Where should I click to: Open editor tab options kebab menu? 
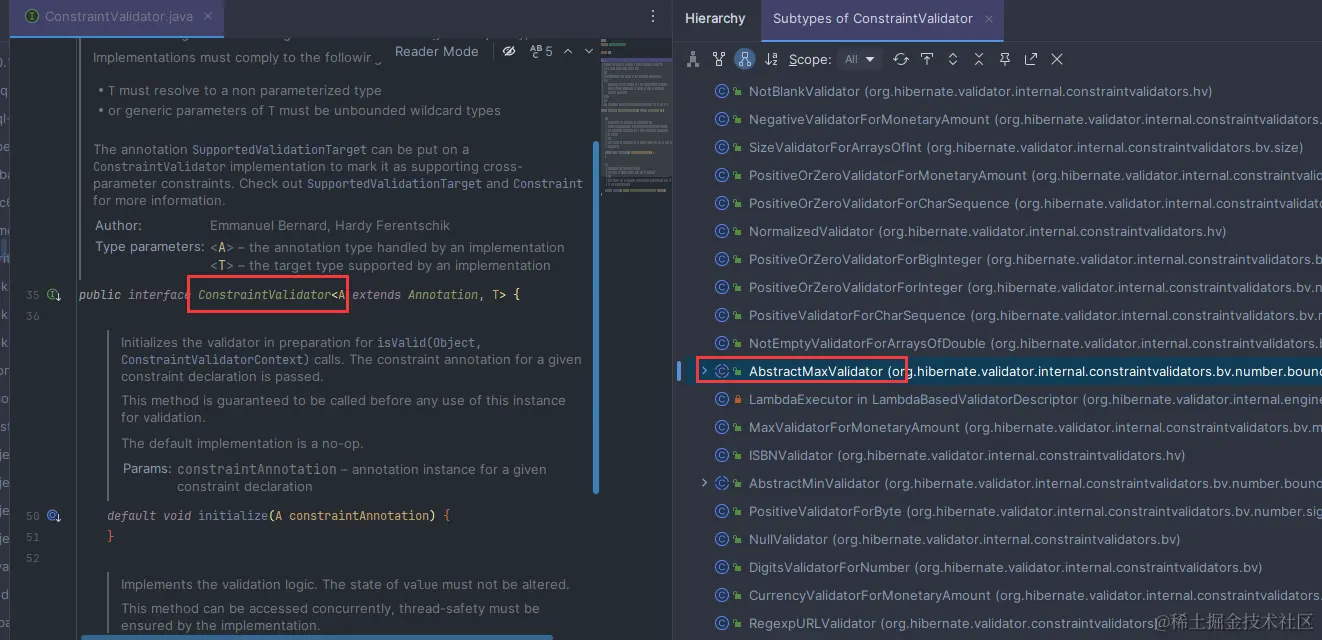point(653,17)
